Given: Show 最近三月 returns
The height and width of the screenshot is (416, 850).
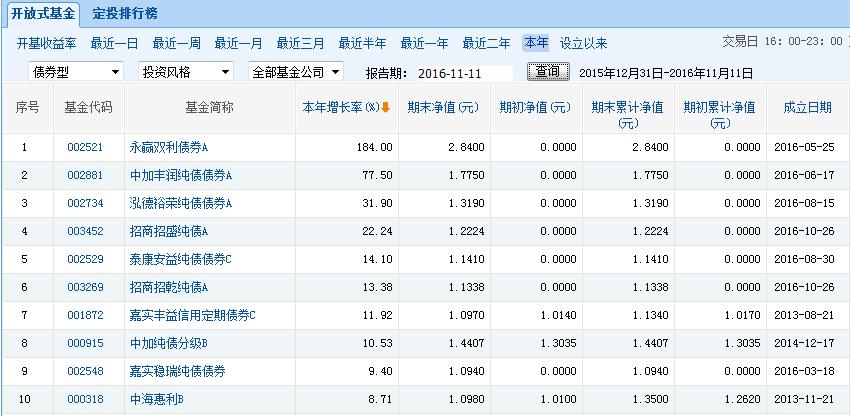Looking at the screenshot, I should pos(300,43).
